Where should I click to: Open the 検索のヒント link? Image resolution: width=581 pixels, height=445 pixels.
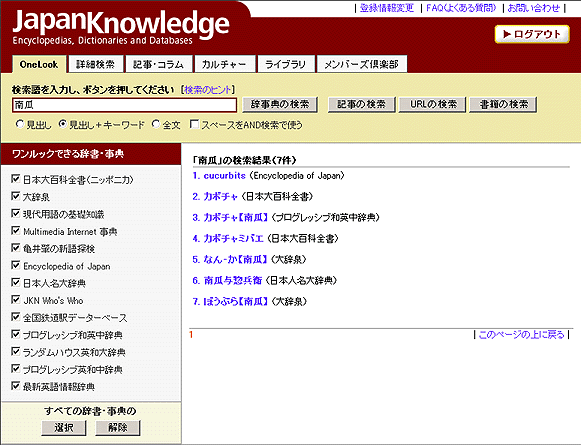click(x=208, y=90)
